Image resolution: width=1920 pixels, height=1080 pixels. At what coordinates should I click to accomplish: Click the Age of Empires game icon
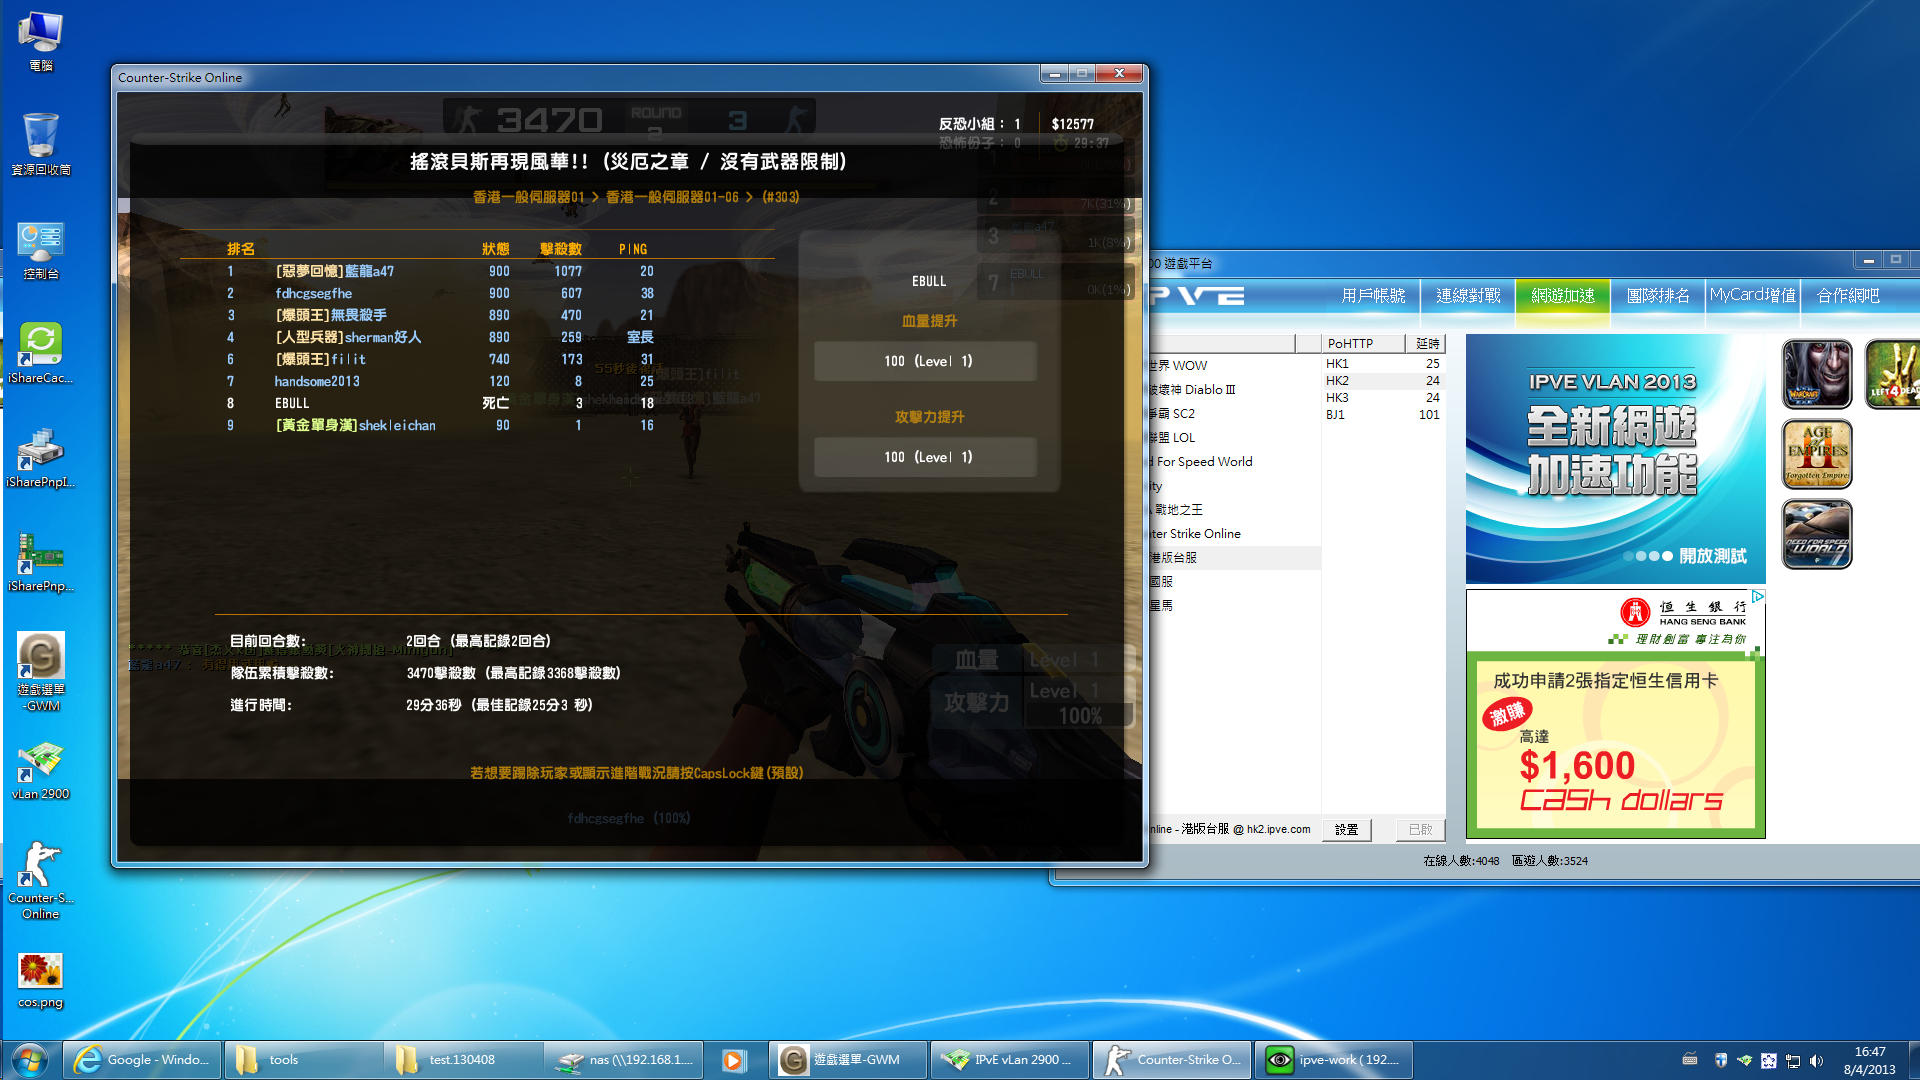click(x=1816, y=454)
